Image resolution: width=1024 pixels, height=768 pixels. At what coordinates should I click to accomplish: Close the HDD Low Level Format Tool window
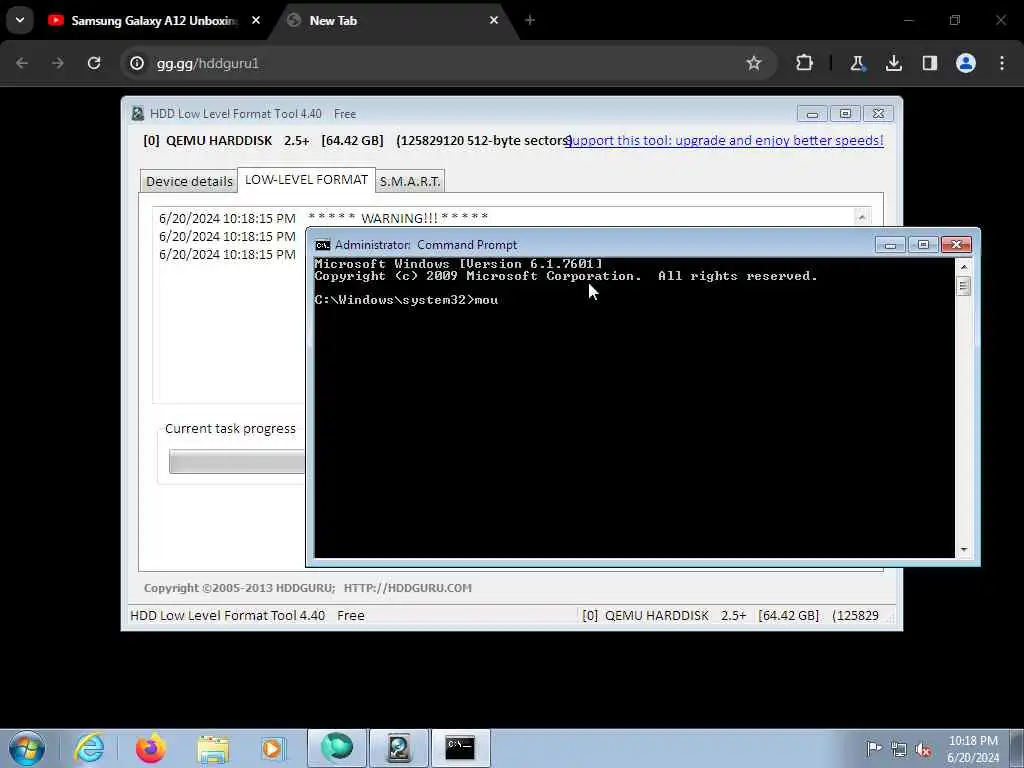(878, 114)
